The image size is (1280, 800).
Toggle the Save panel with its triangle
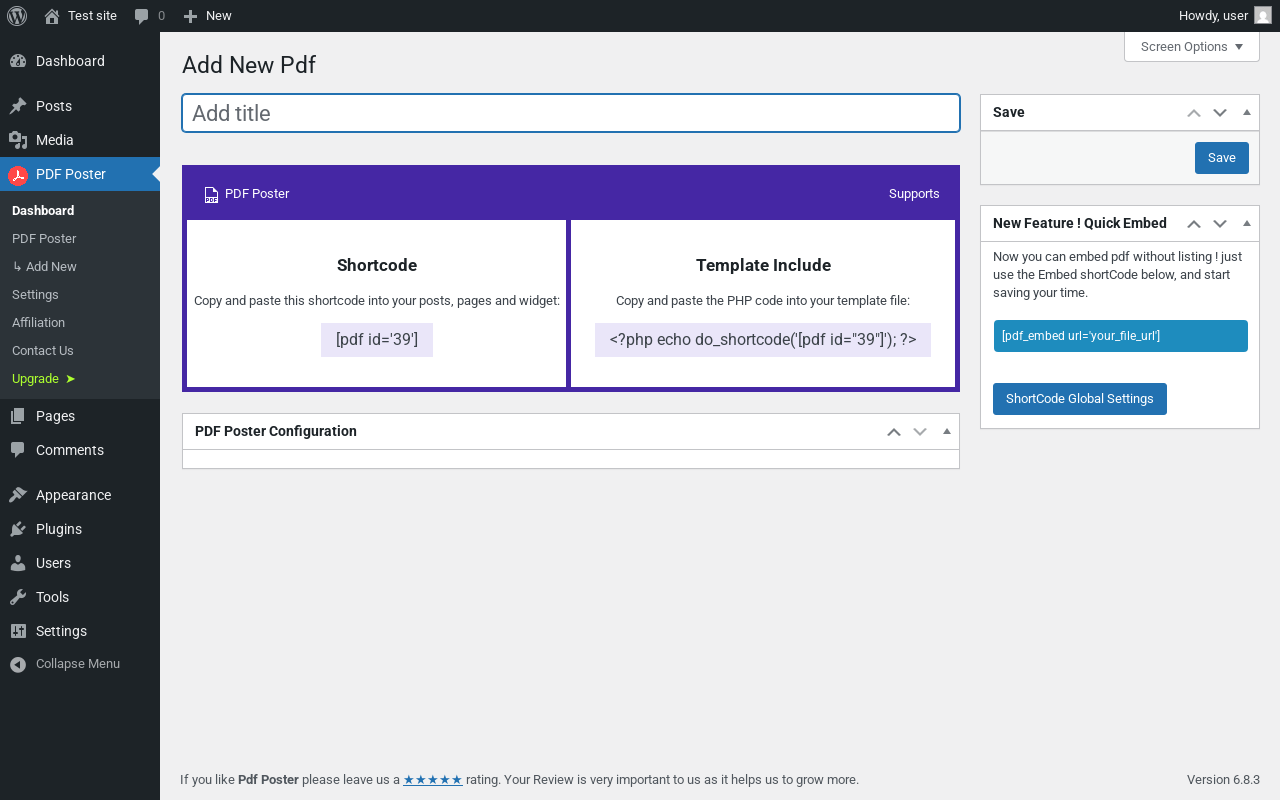[1247, 112]
